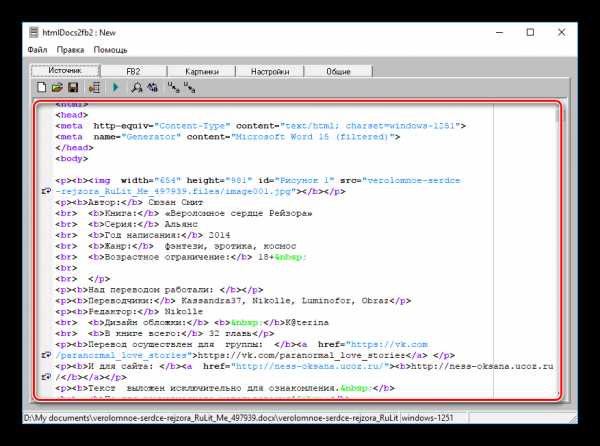600x446 pixels.
Task: Run conversion with the blue play arrow
Action: point(116,88)
